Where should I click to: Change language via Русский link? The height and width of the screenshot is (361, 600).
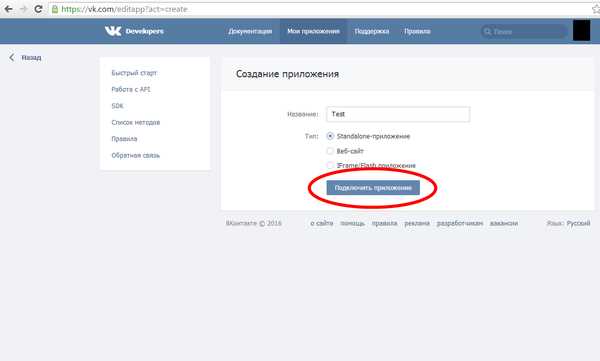point(579,223)
